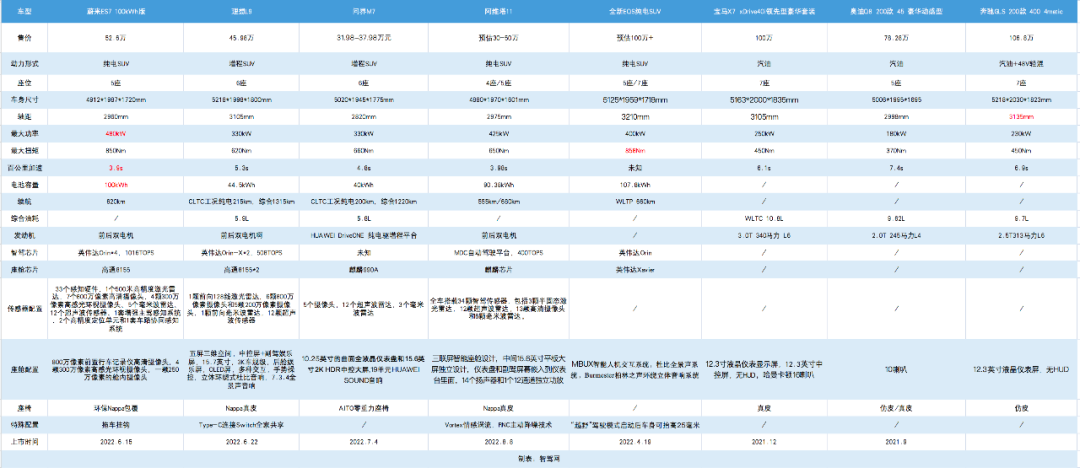This screenshot has height=468, width=1080.
Task: Select the red 480kW power value
Action: pyautogui.click(x=115, y=132)
